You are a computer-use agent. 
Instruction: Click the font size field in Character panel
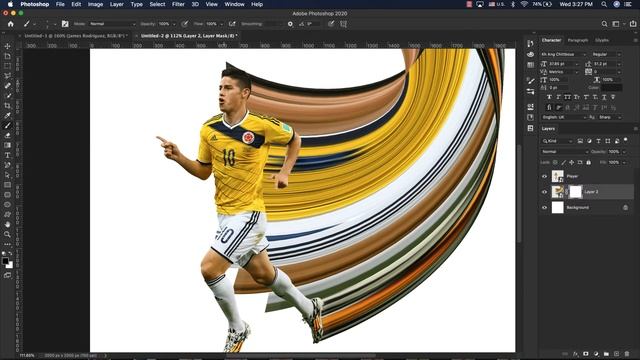[x=563, y=64]
